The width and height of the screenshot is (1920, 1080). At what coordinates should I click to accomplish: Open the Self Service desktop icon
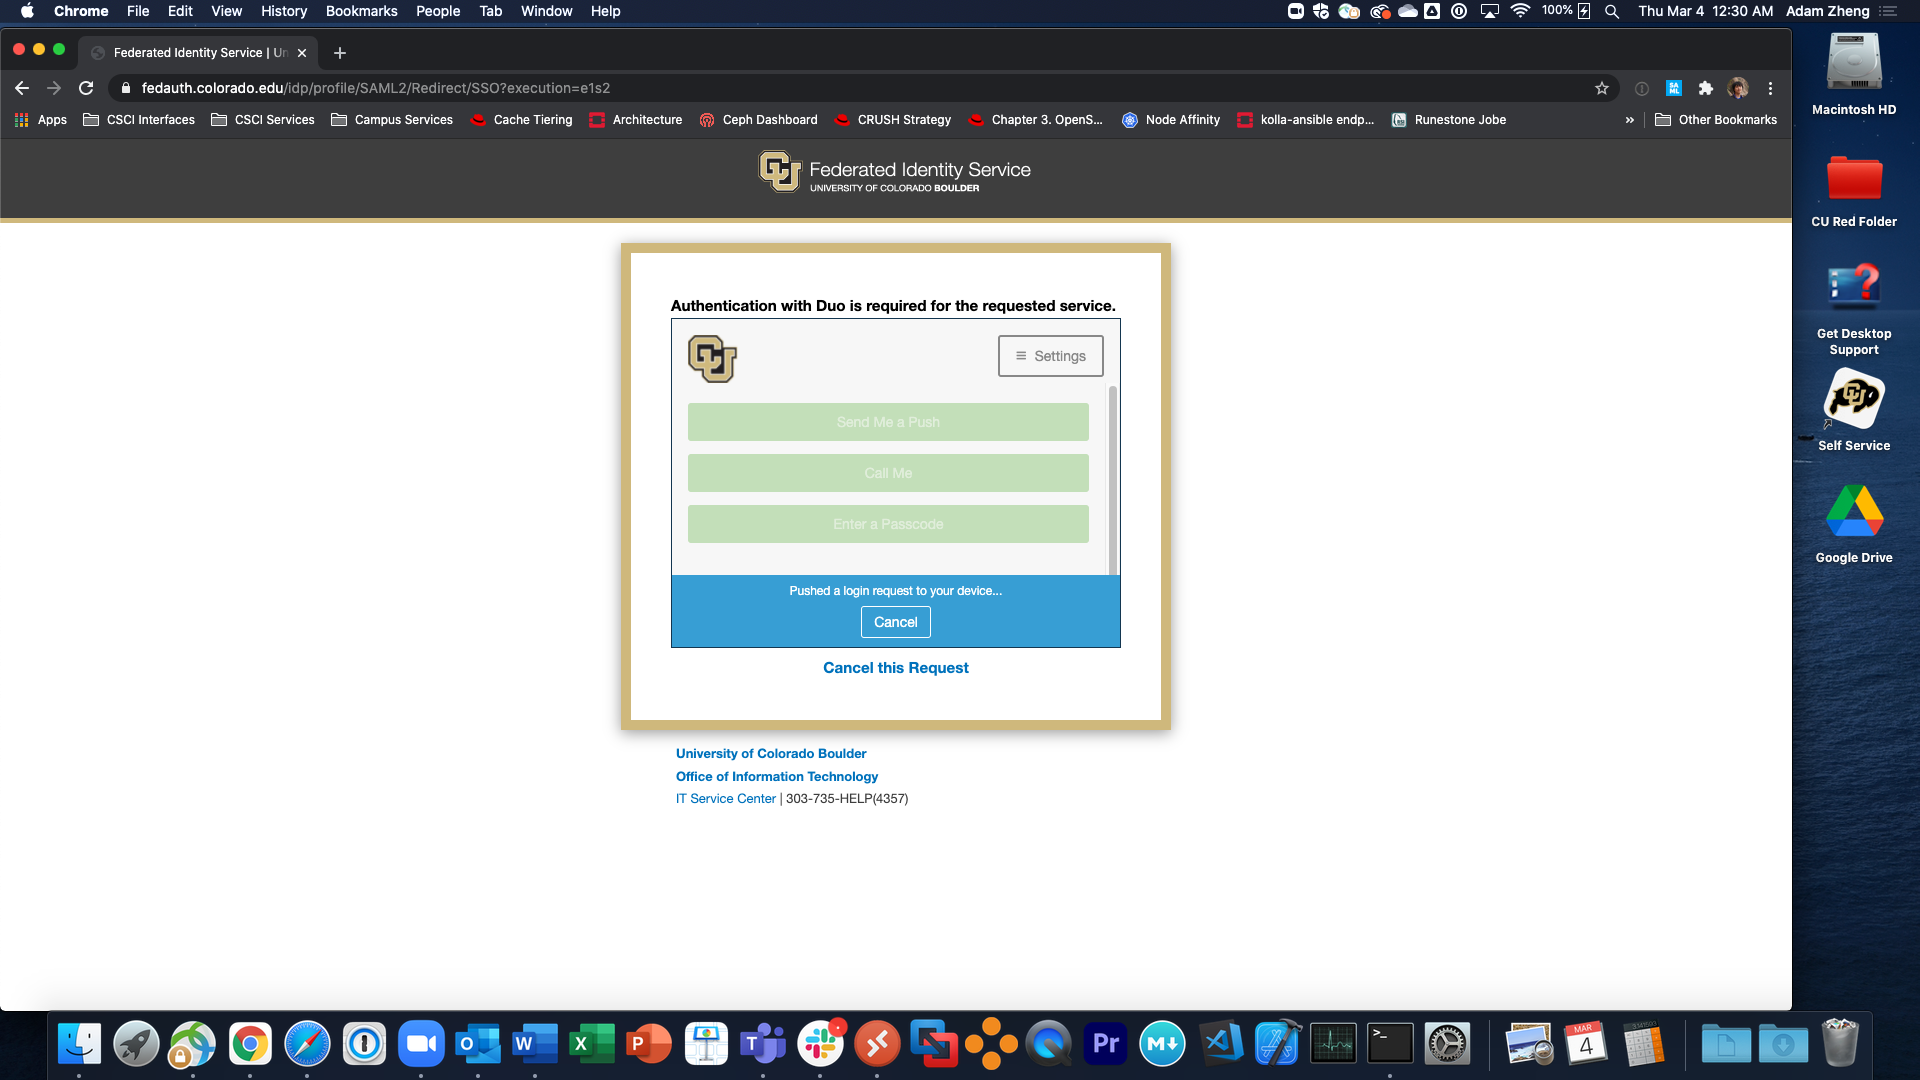[1854, 410]
